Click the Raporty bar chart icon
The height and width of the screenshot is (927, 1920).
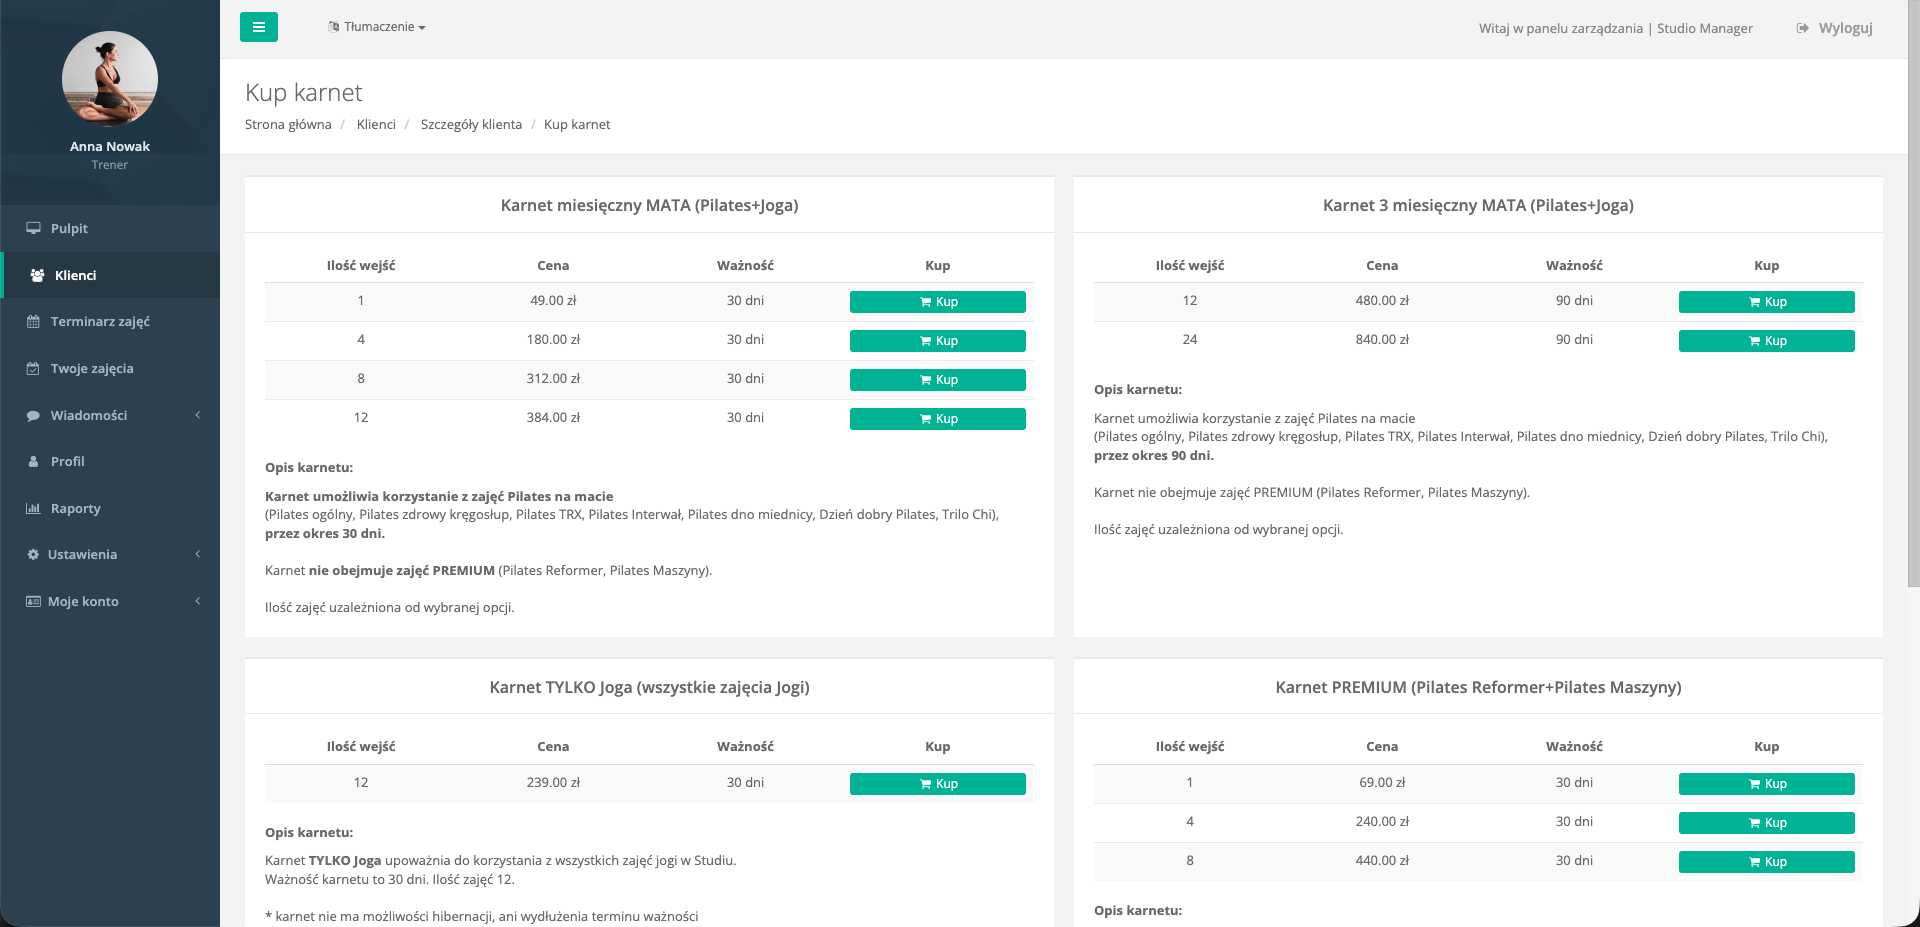[33, 508]
